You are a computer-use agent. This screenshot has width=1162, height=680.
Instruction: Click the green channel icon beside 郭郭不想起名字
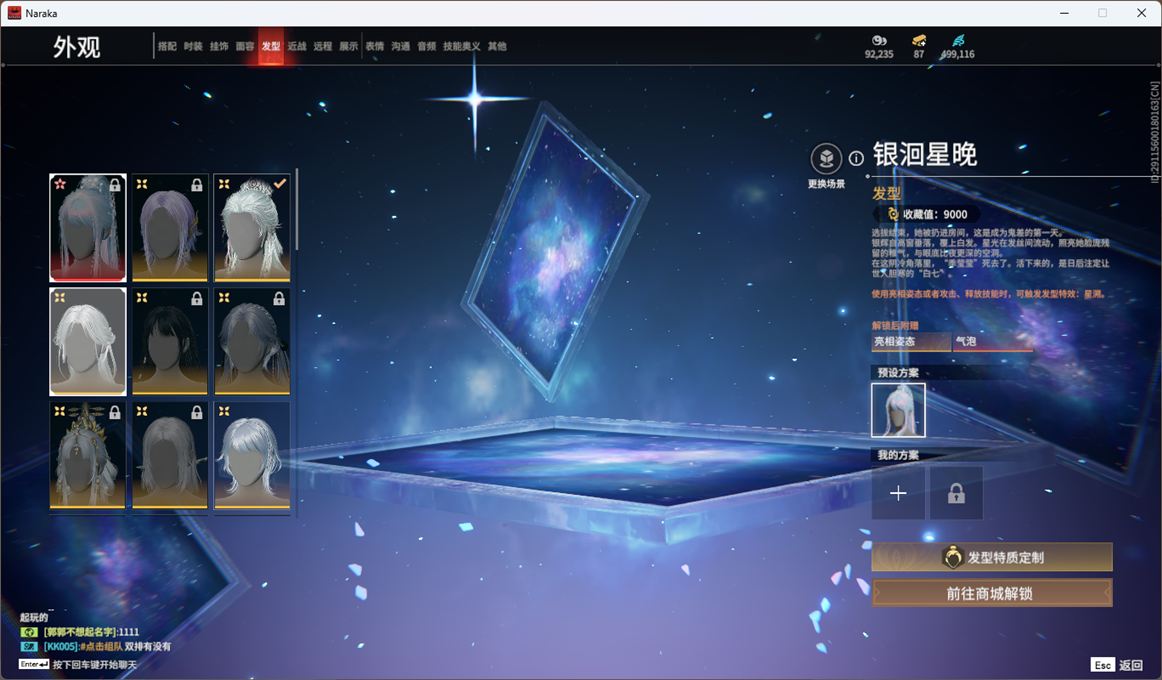(29, 632)
